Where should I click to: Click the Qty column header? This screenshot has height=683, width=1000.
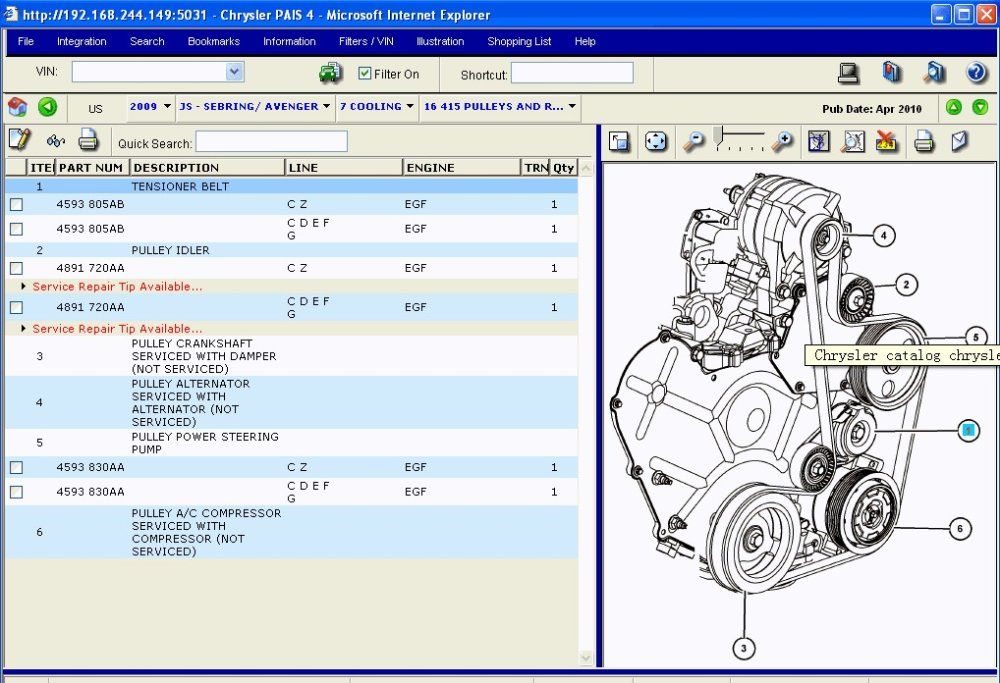pos(563,168)
